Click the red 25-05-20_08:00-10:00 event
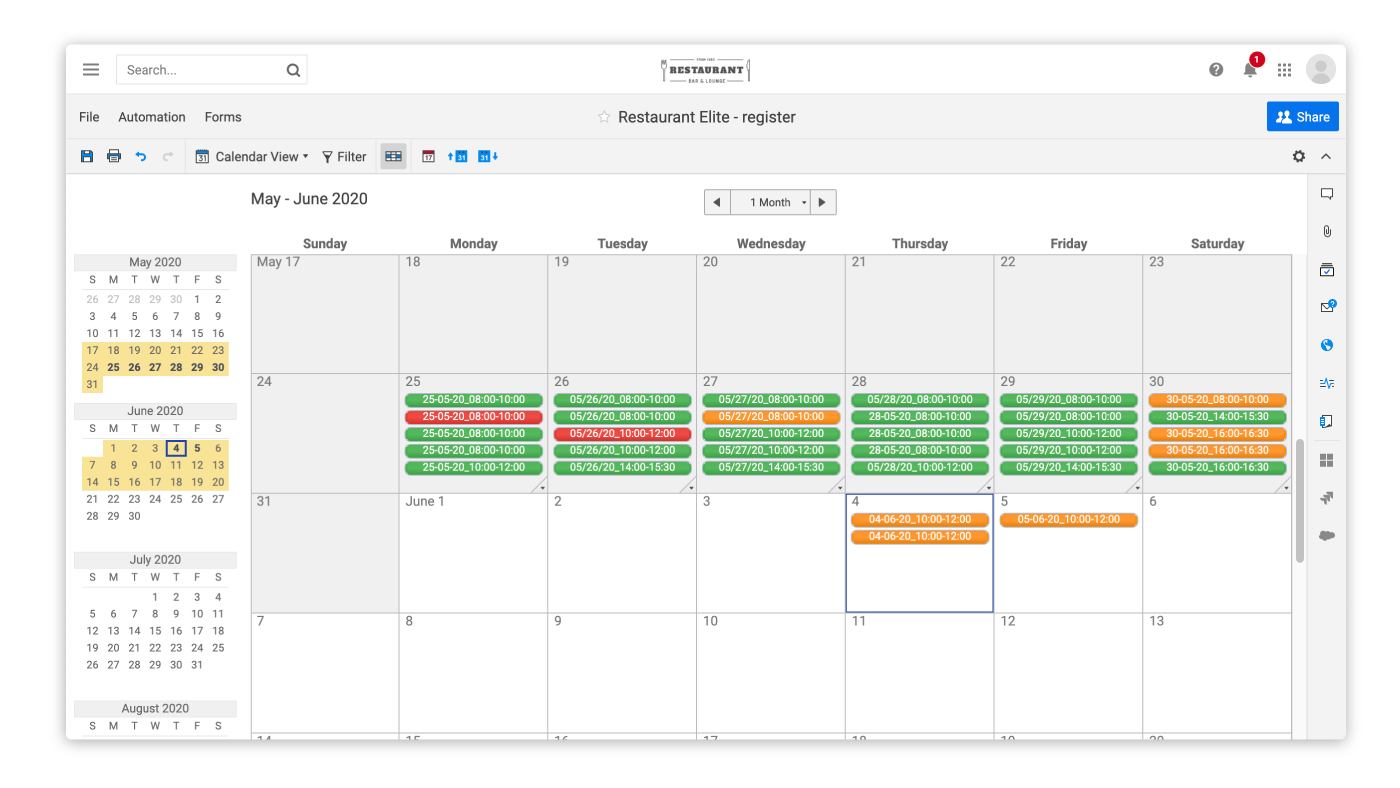Screen dimensions: 1400x788 coord(473,417)
